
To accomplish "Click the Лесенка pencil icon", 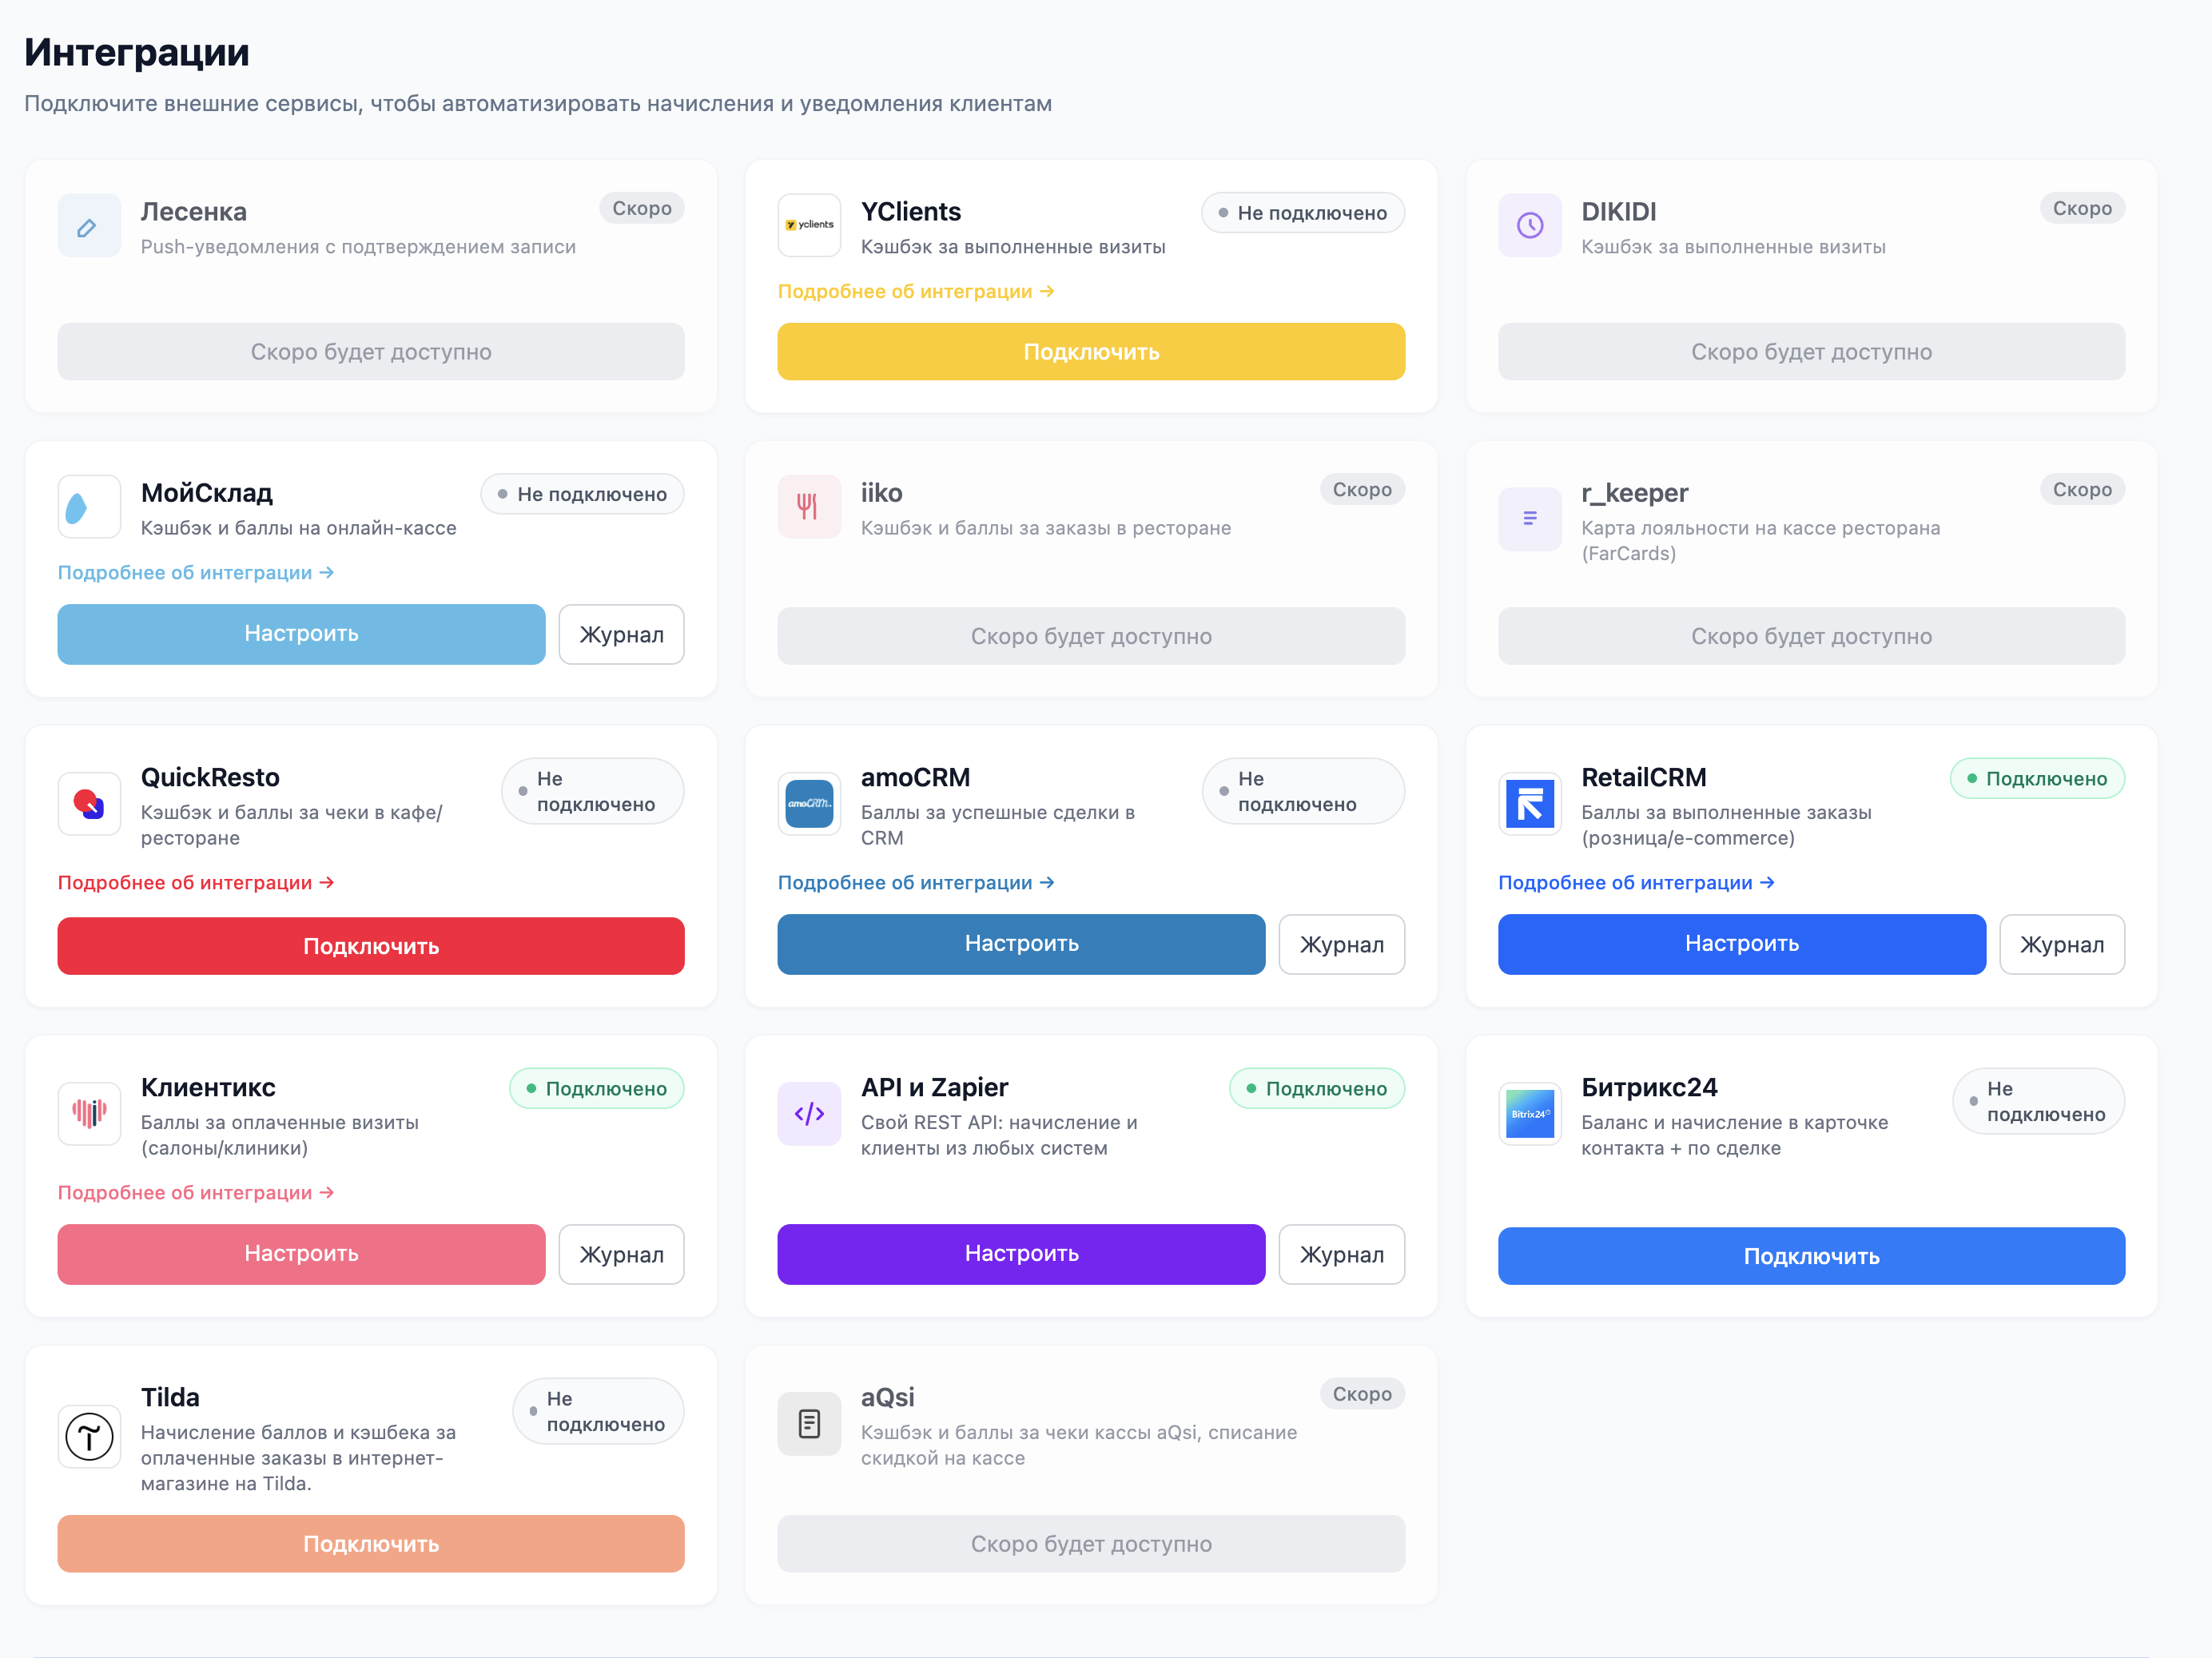I will pyautogui.click(x=89, y=225).
